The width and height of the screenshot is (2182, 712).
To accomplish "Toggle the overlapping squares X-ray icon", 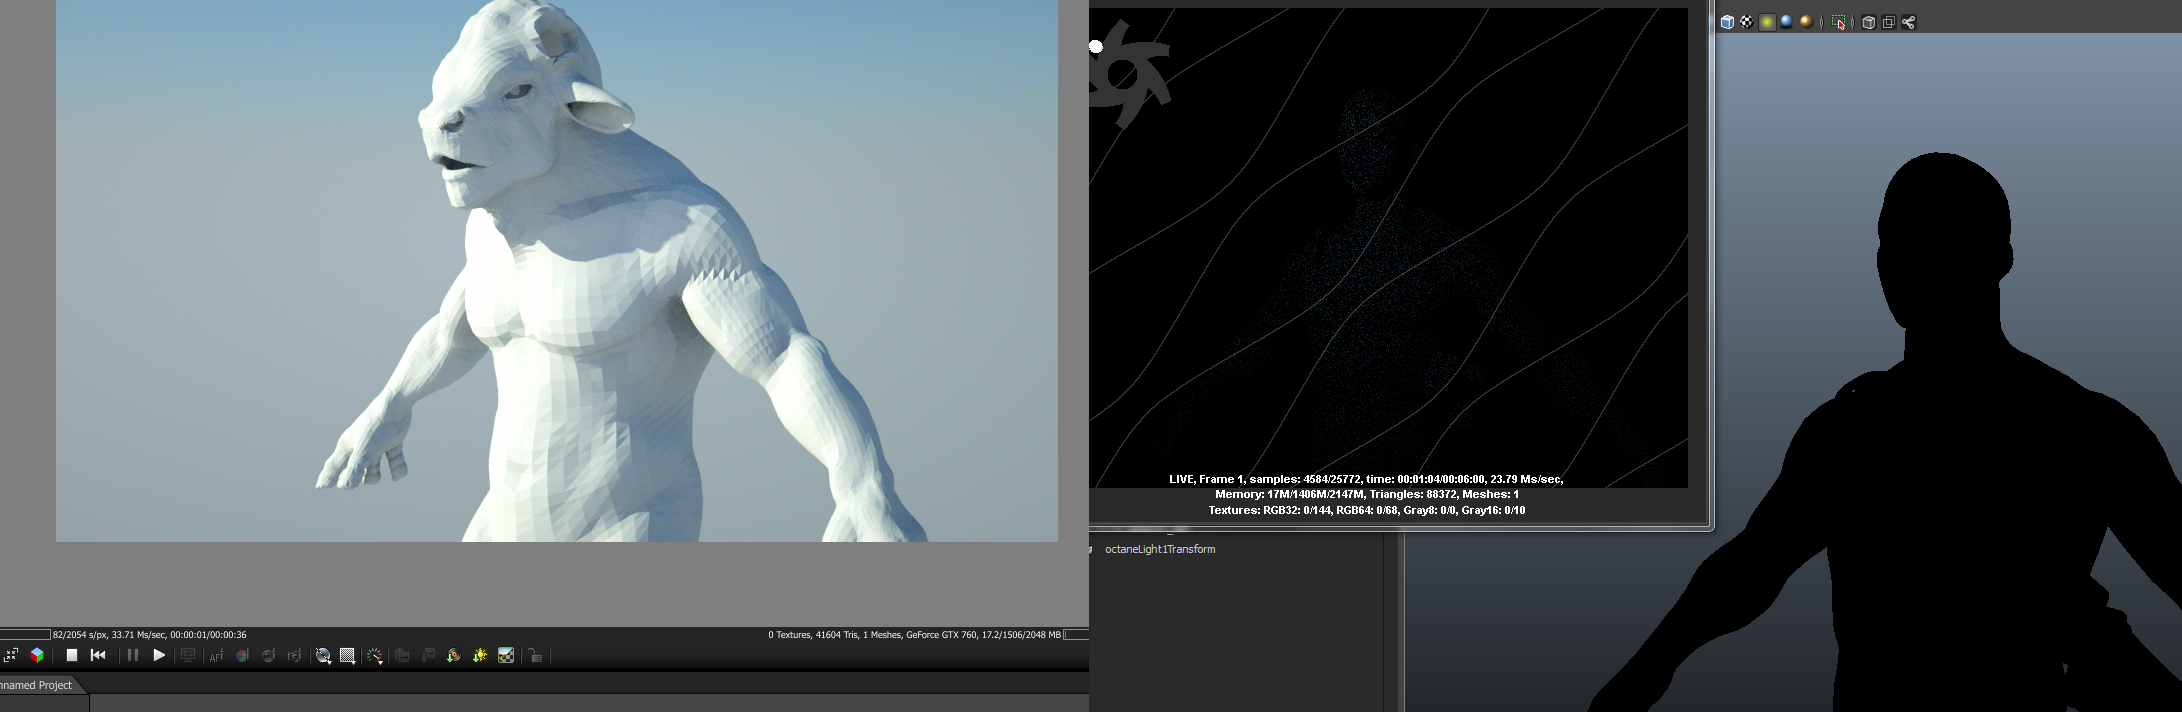I will [1888, 22].
